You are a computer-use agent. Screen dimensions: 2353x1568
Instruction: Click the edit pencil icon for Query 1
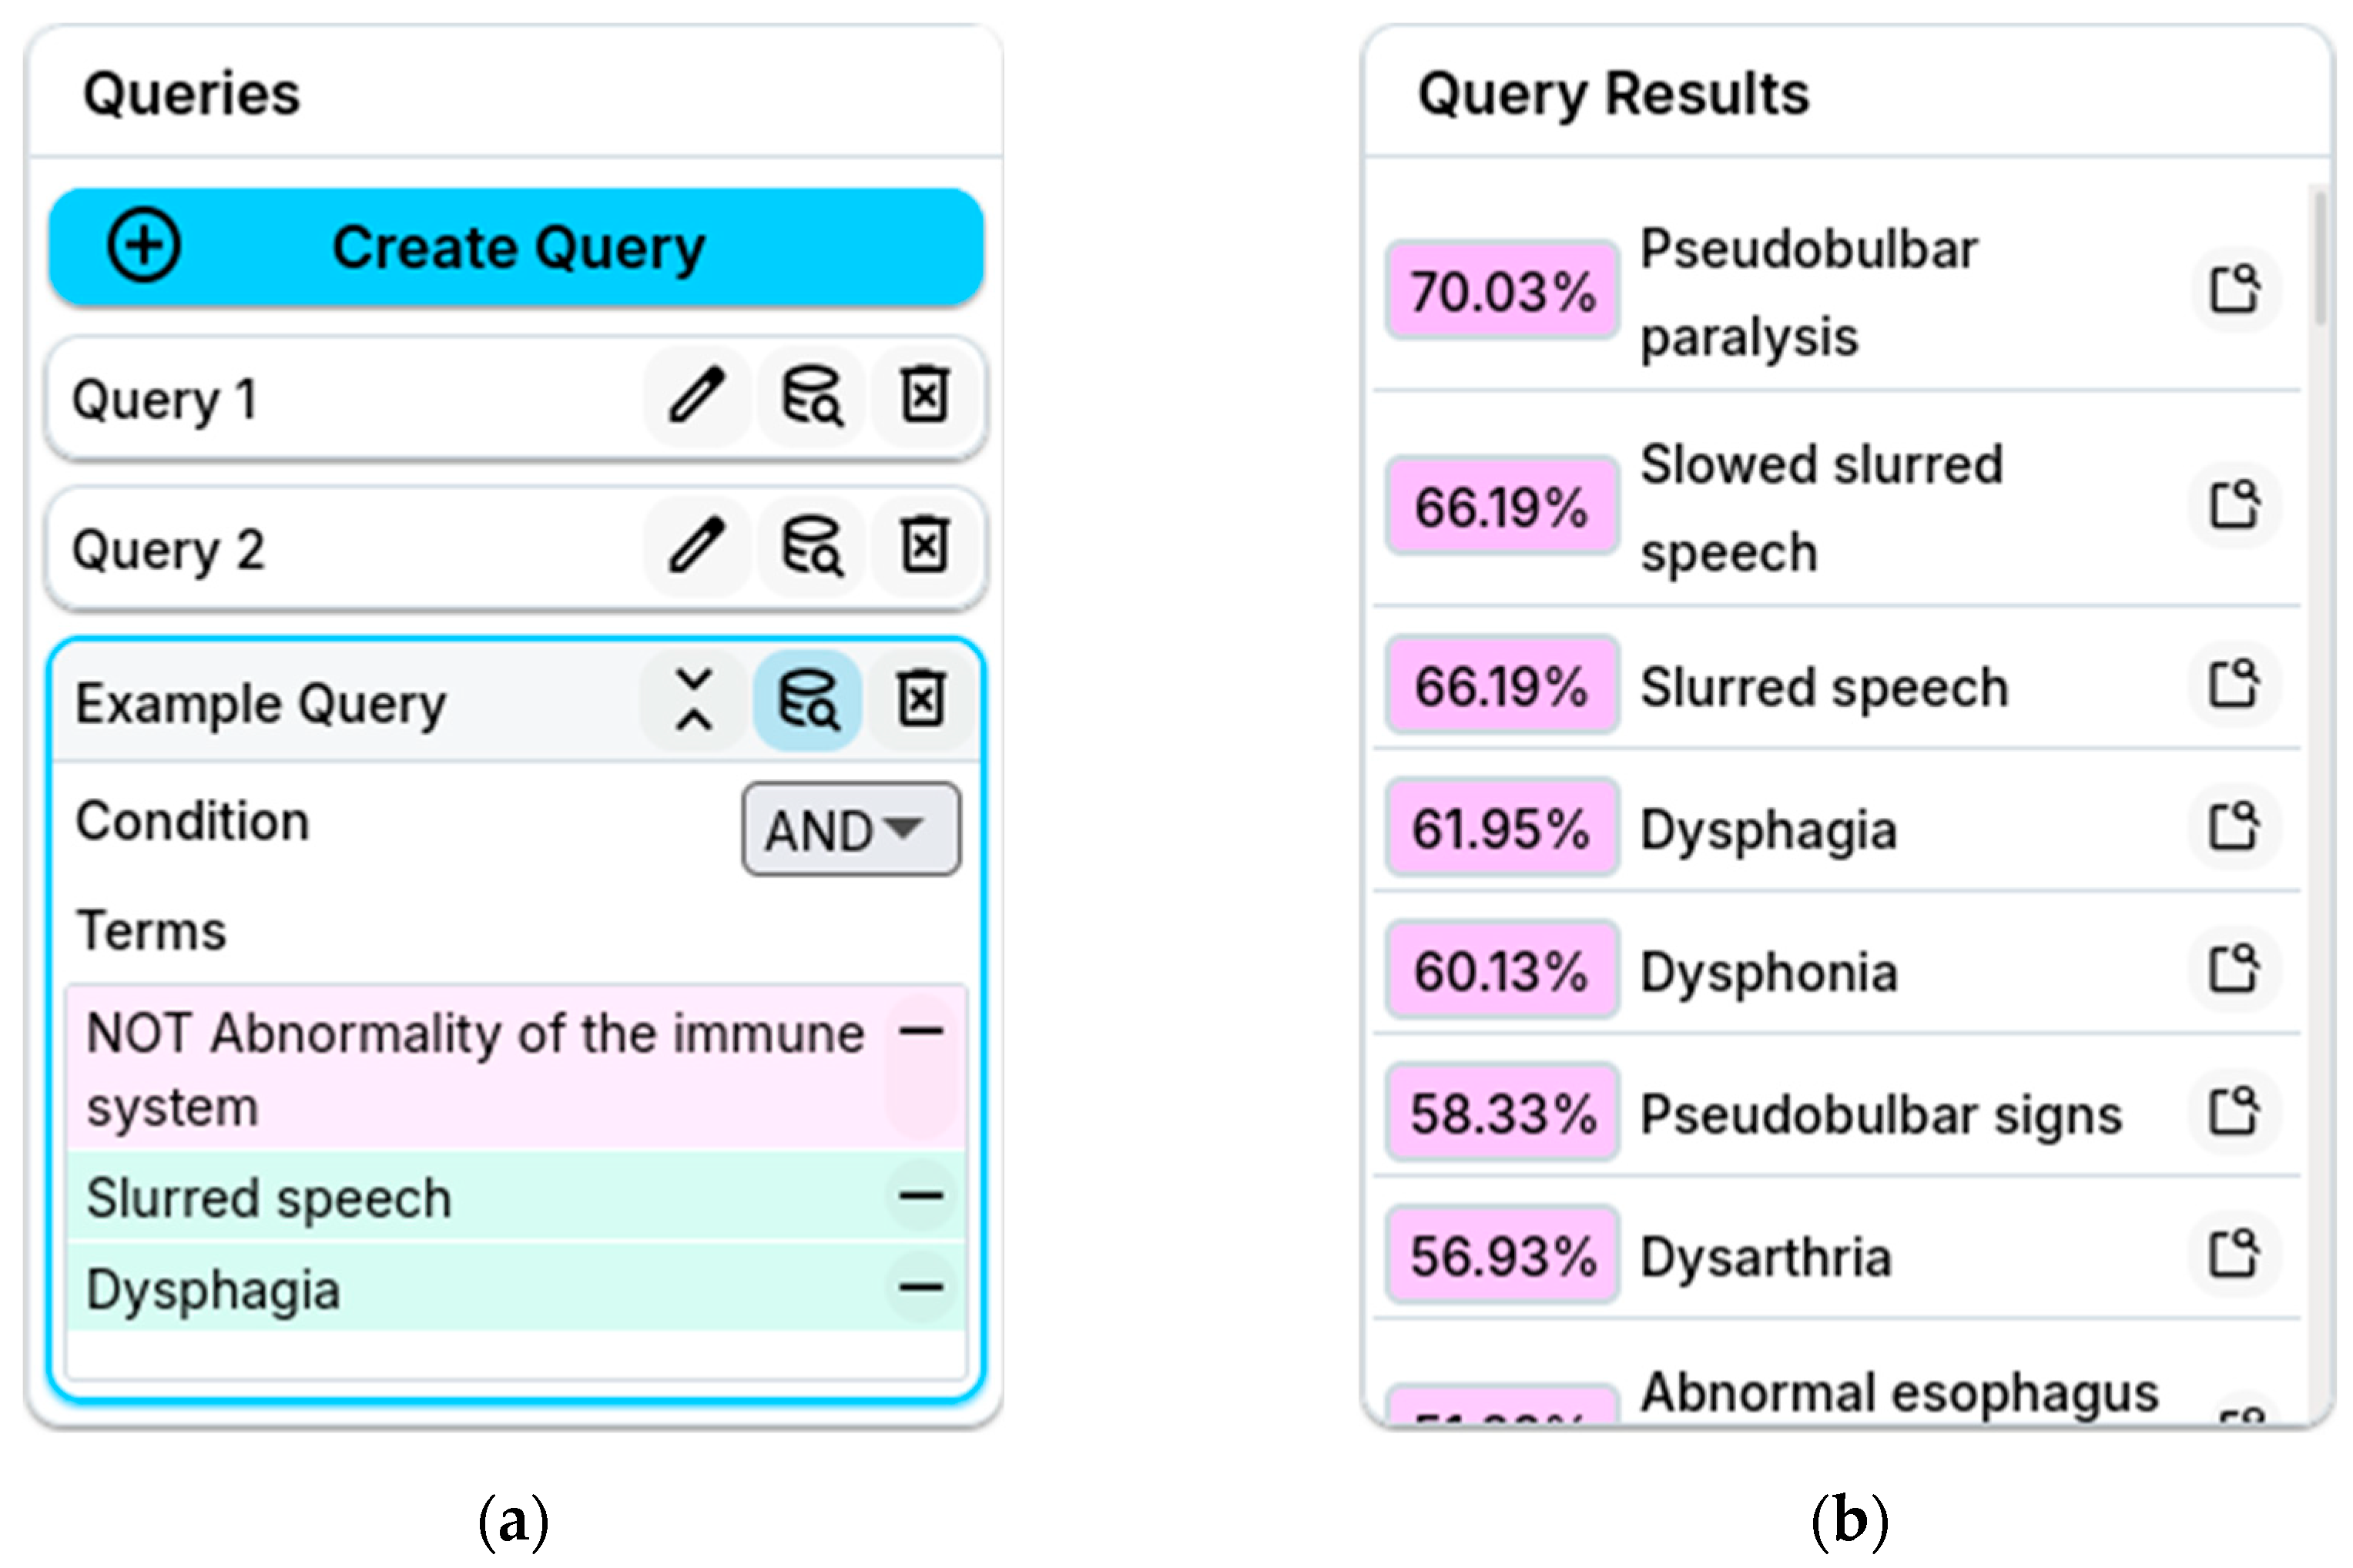pyautogui.click(x=696, y=397)
